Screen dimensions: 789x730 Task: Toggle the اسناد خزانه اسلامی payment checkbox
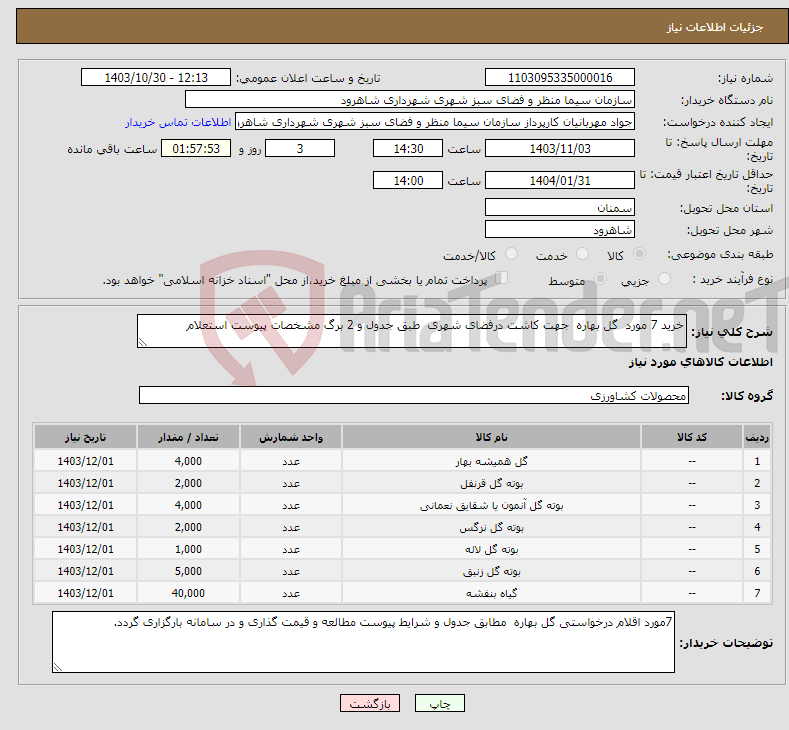pyautogui.click(x=501, y=278)
